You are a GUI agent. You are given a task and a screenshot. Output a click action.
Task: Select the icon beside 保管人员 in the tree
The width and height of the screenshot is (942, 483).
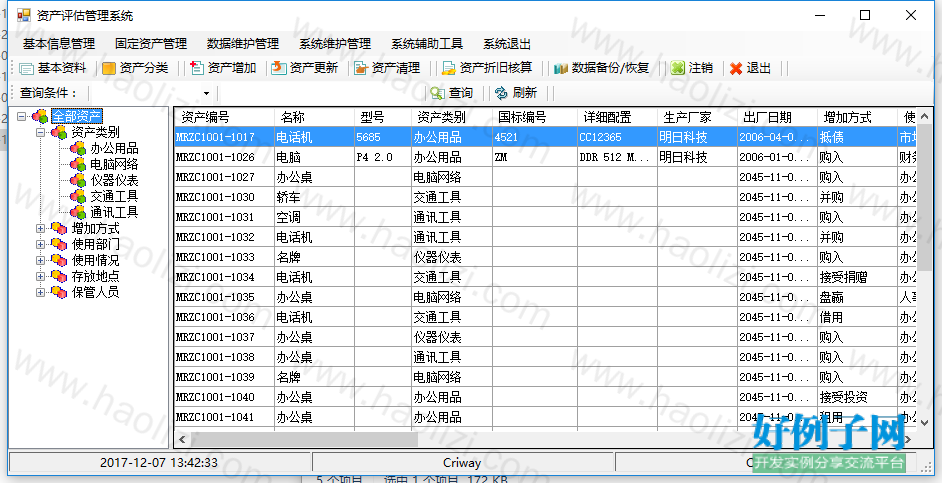(x=59, y=292)
